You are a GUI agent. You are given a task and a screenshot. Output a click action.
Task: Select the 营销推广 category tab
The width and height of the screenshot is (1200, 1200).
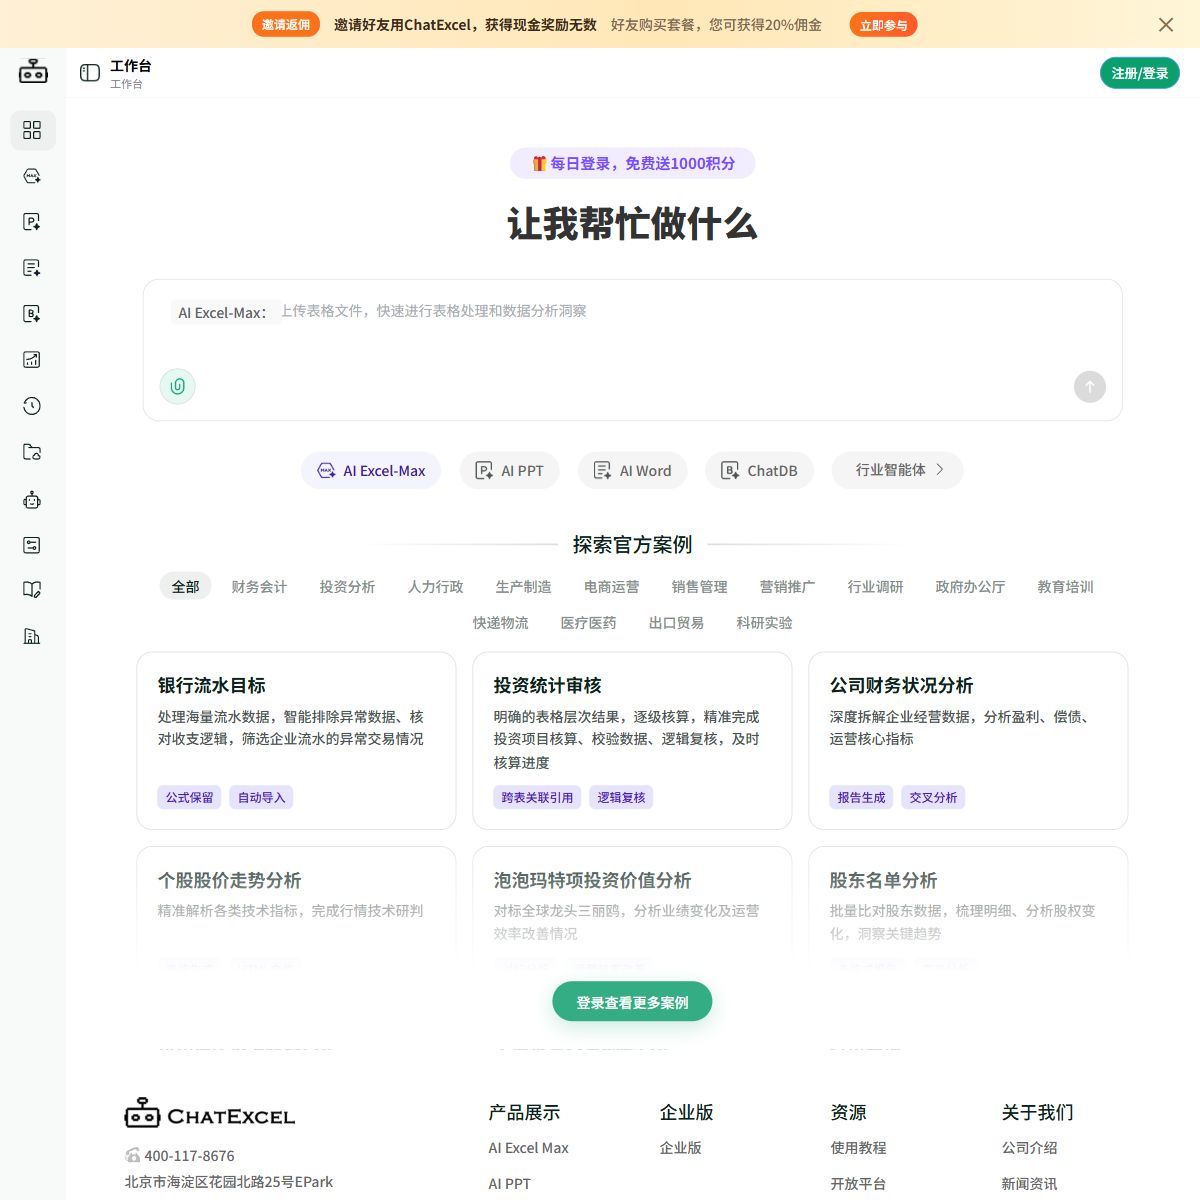coord(787,587)
